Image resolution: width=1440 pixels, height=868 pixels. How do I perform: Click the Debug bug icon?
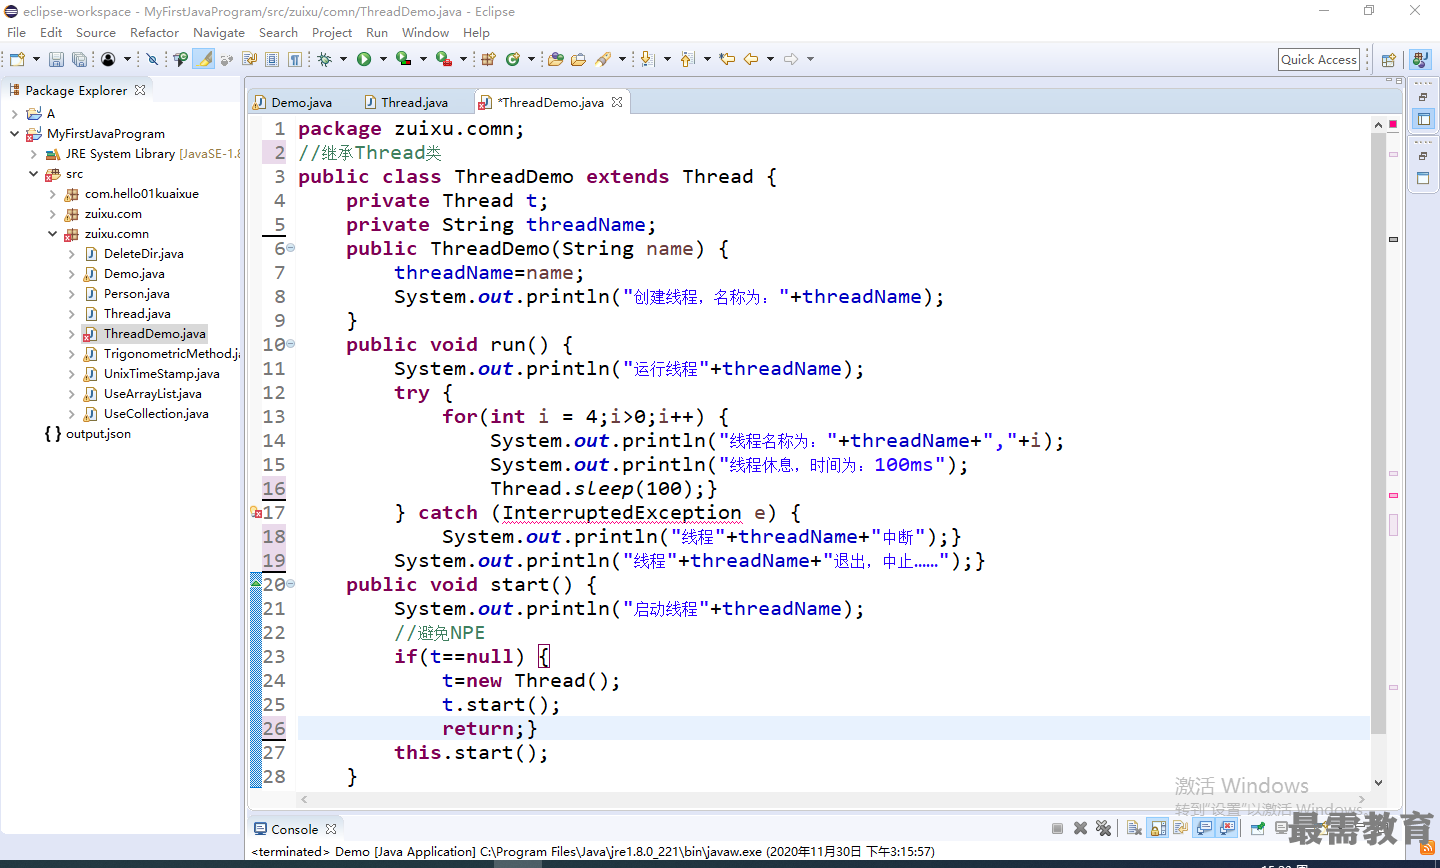324,59
